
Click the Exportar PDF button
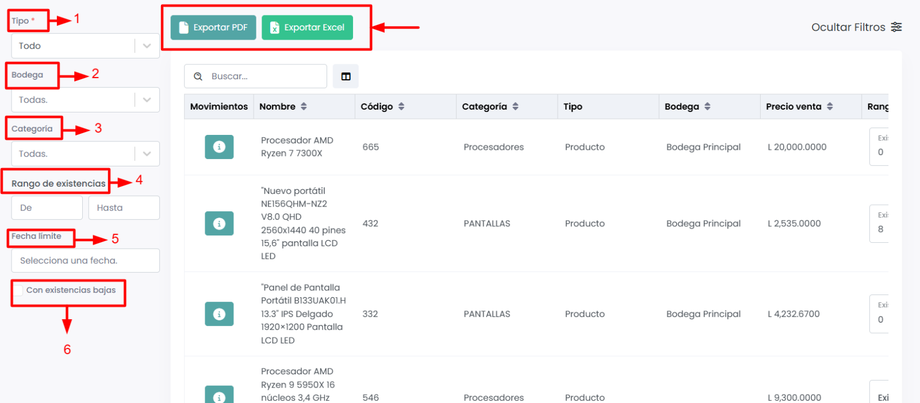click(x=213, y=27)
